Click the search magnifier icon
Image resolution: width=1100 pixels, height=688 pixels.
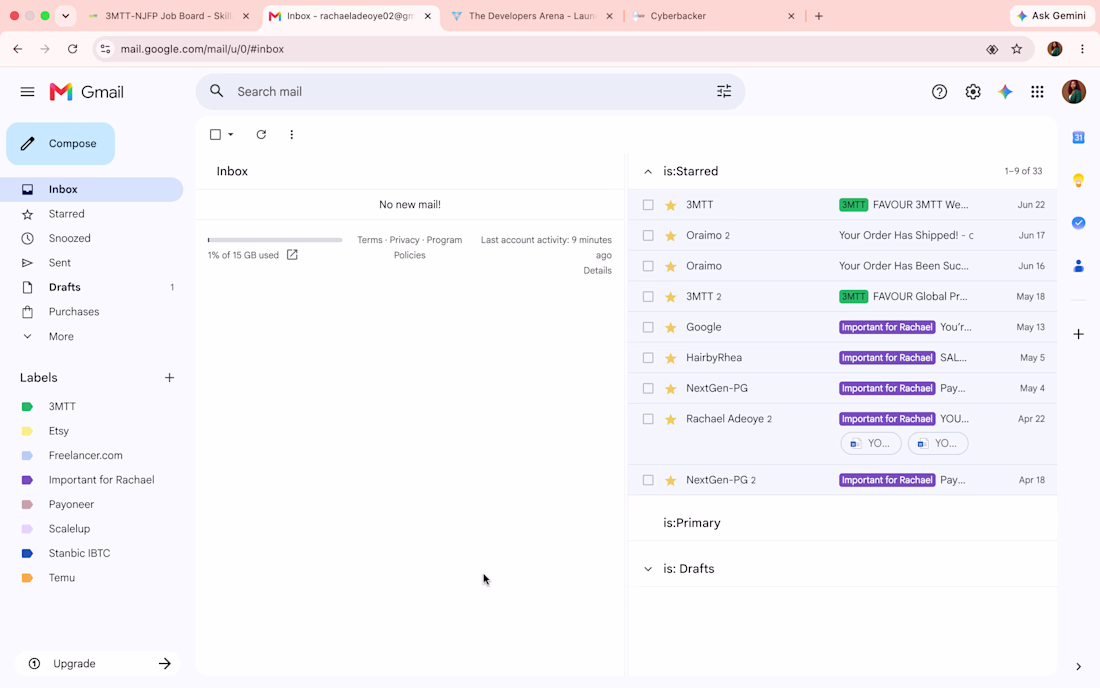coord(217,91)
